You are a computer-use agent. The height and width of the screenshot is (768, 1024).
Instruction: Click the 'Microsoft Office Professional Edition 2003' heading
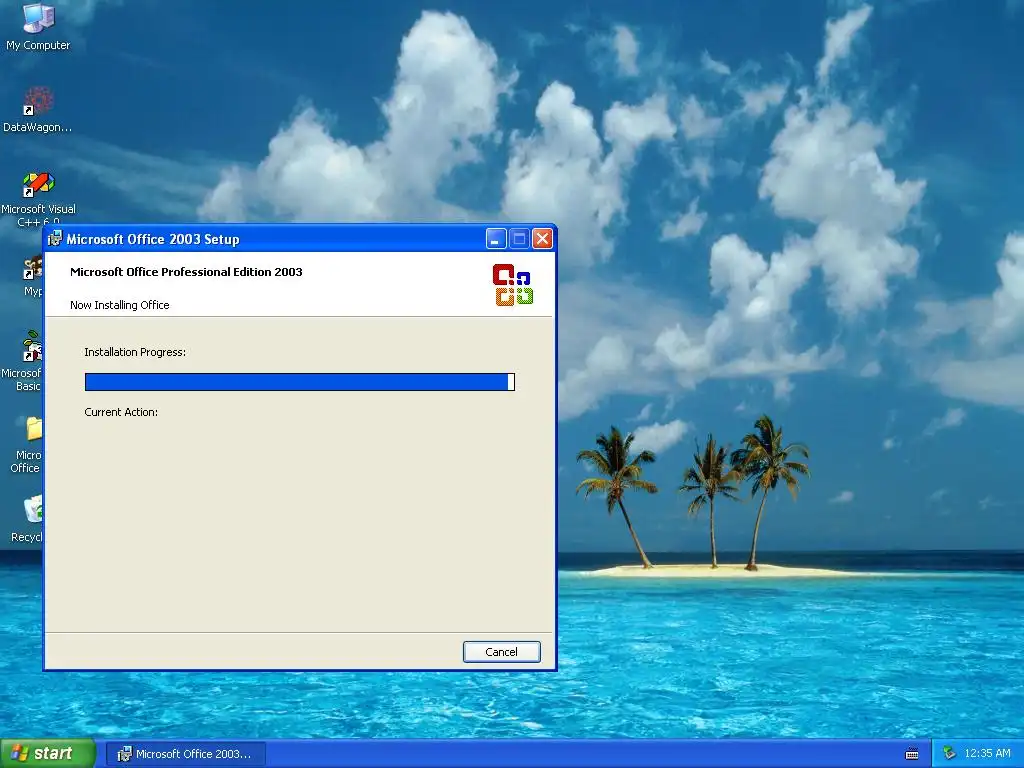point(186,272)
